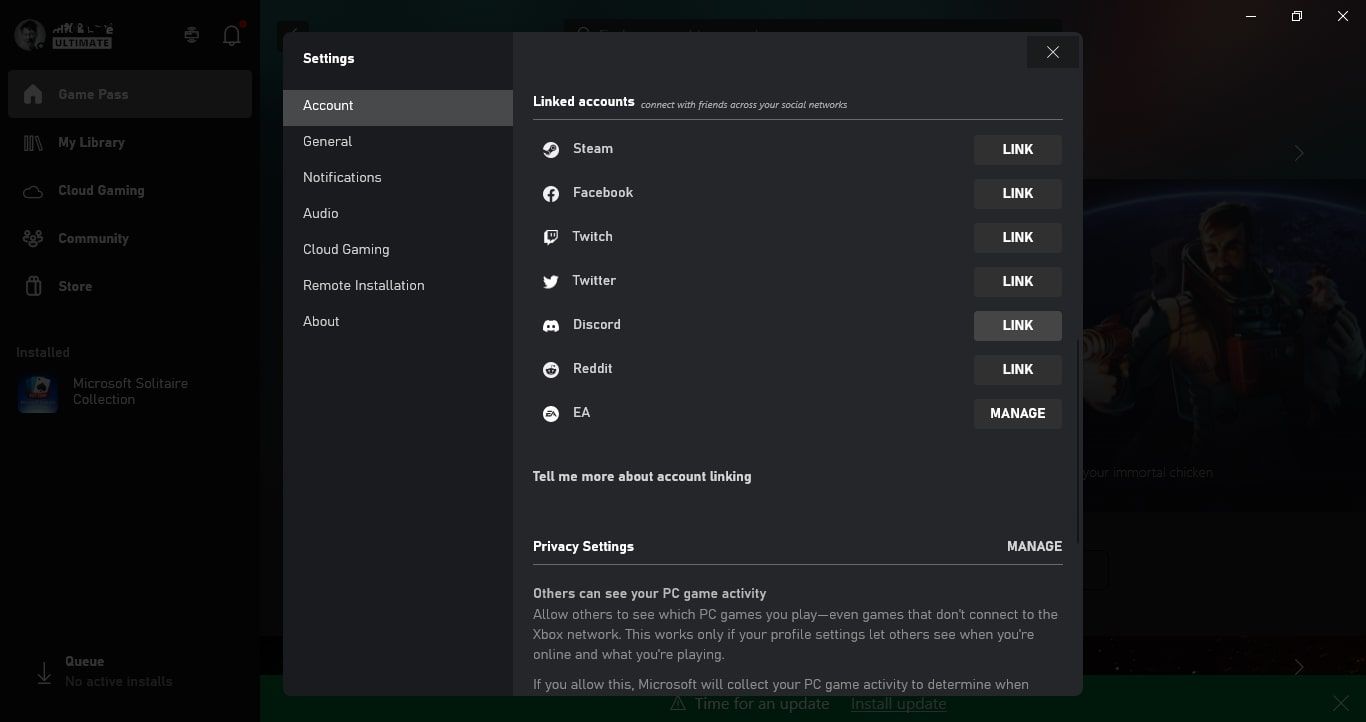Viewport: 1366px width, 722px height.
Task: Click the Settings panel vertical scrollbar
Action: pos(1078,440)
